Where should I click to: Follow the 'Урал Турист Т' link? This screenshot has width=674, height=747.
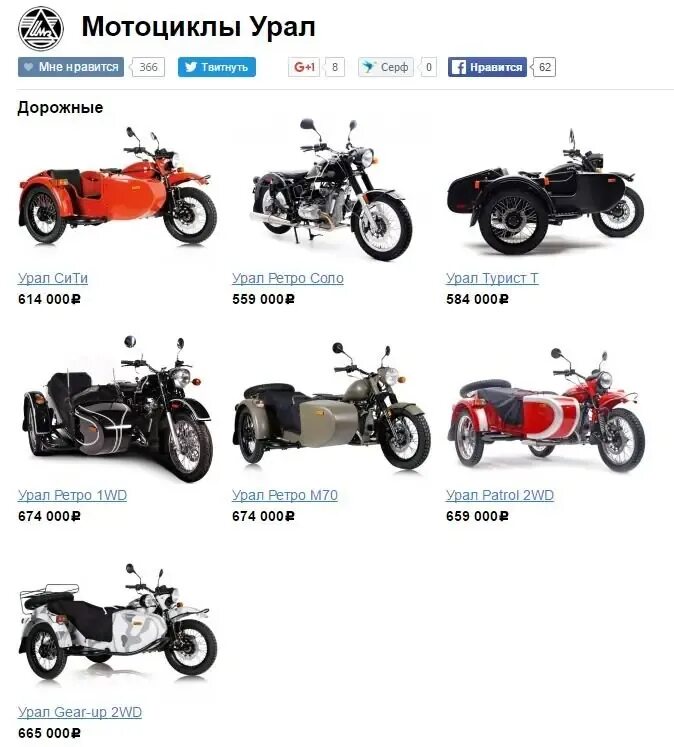click(492, 278)
